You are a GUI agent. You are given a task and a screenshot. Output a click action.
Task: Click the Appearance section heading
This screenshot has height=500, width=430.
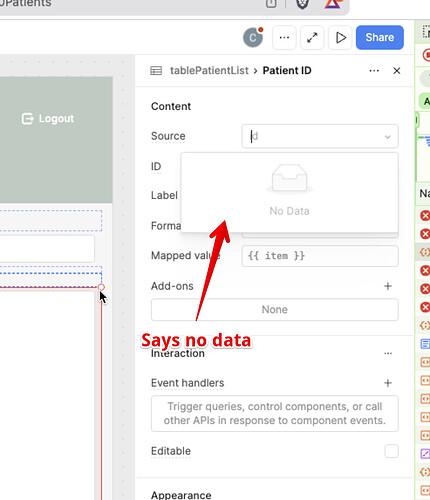(181, 495)
